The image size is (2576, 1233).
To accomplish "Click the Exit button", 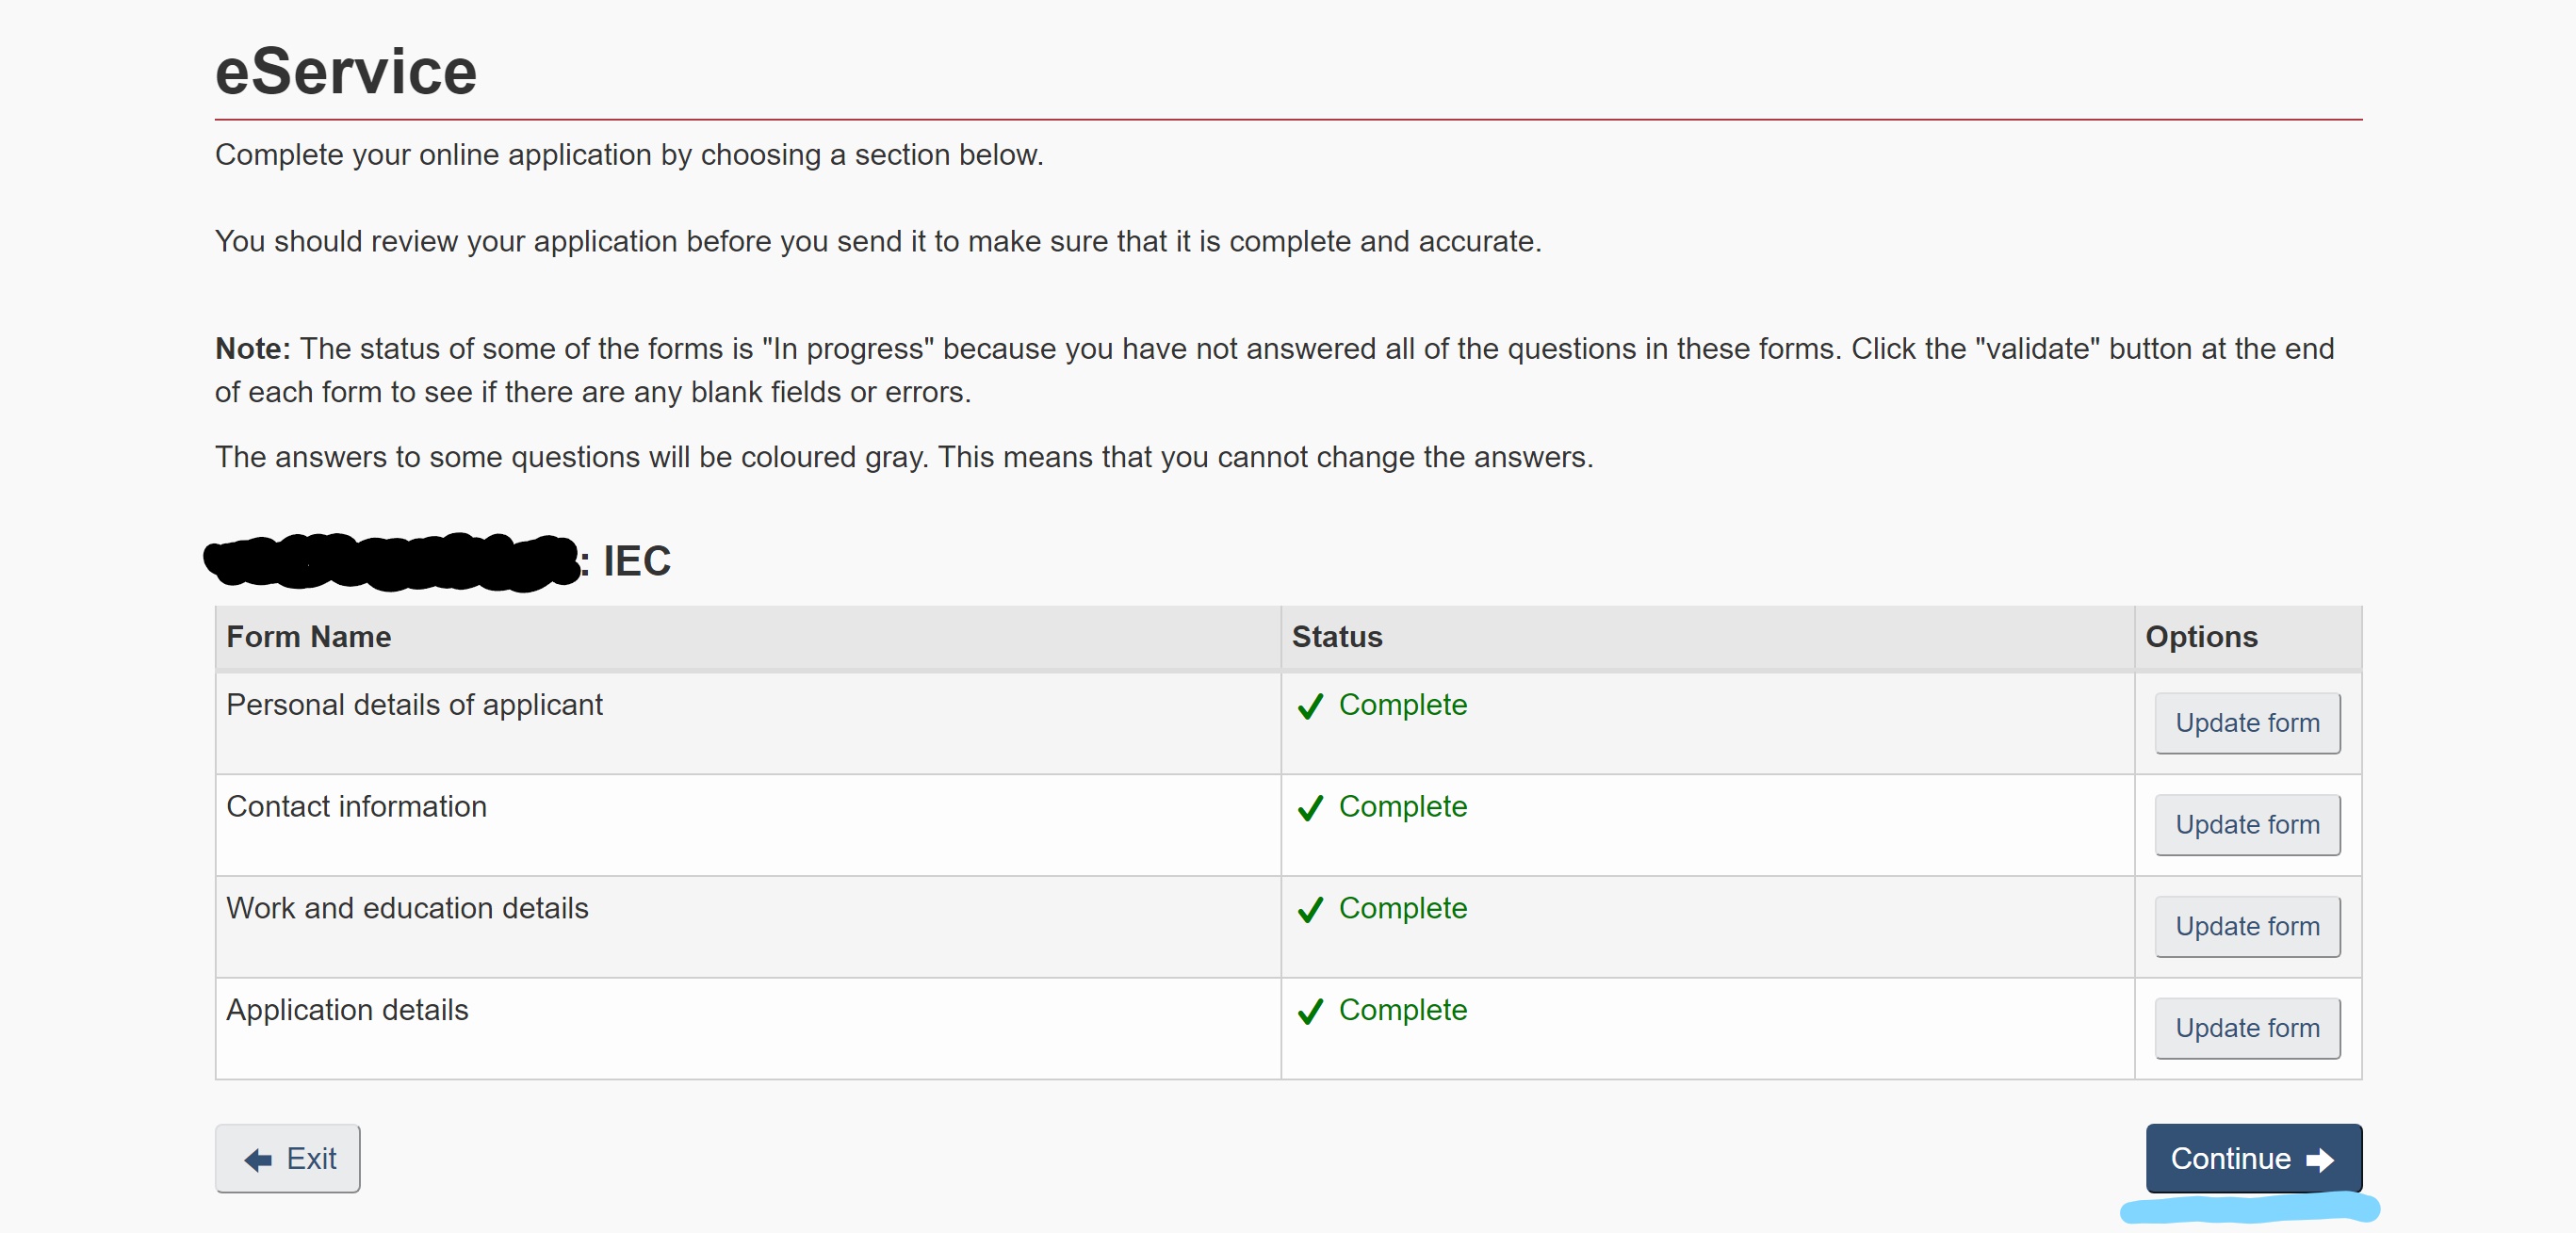I will tap(288, 1158).
